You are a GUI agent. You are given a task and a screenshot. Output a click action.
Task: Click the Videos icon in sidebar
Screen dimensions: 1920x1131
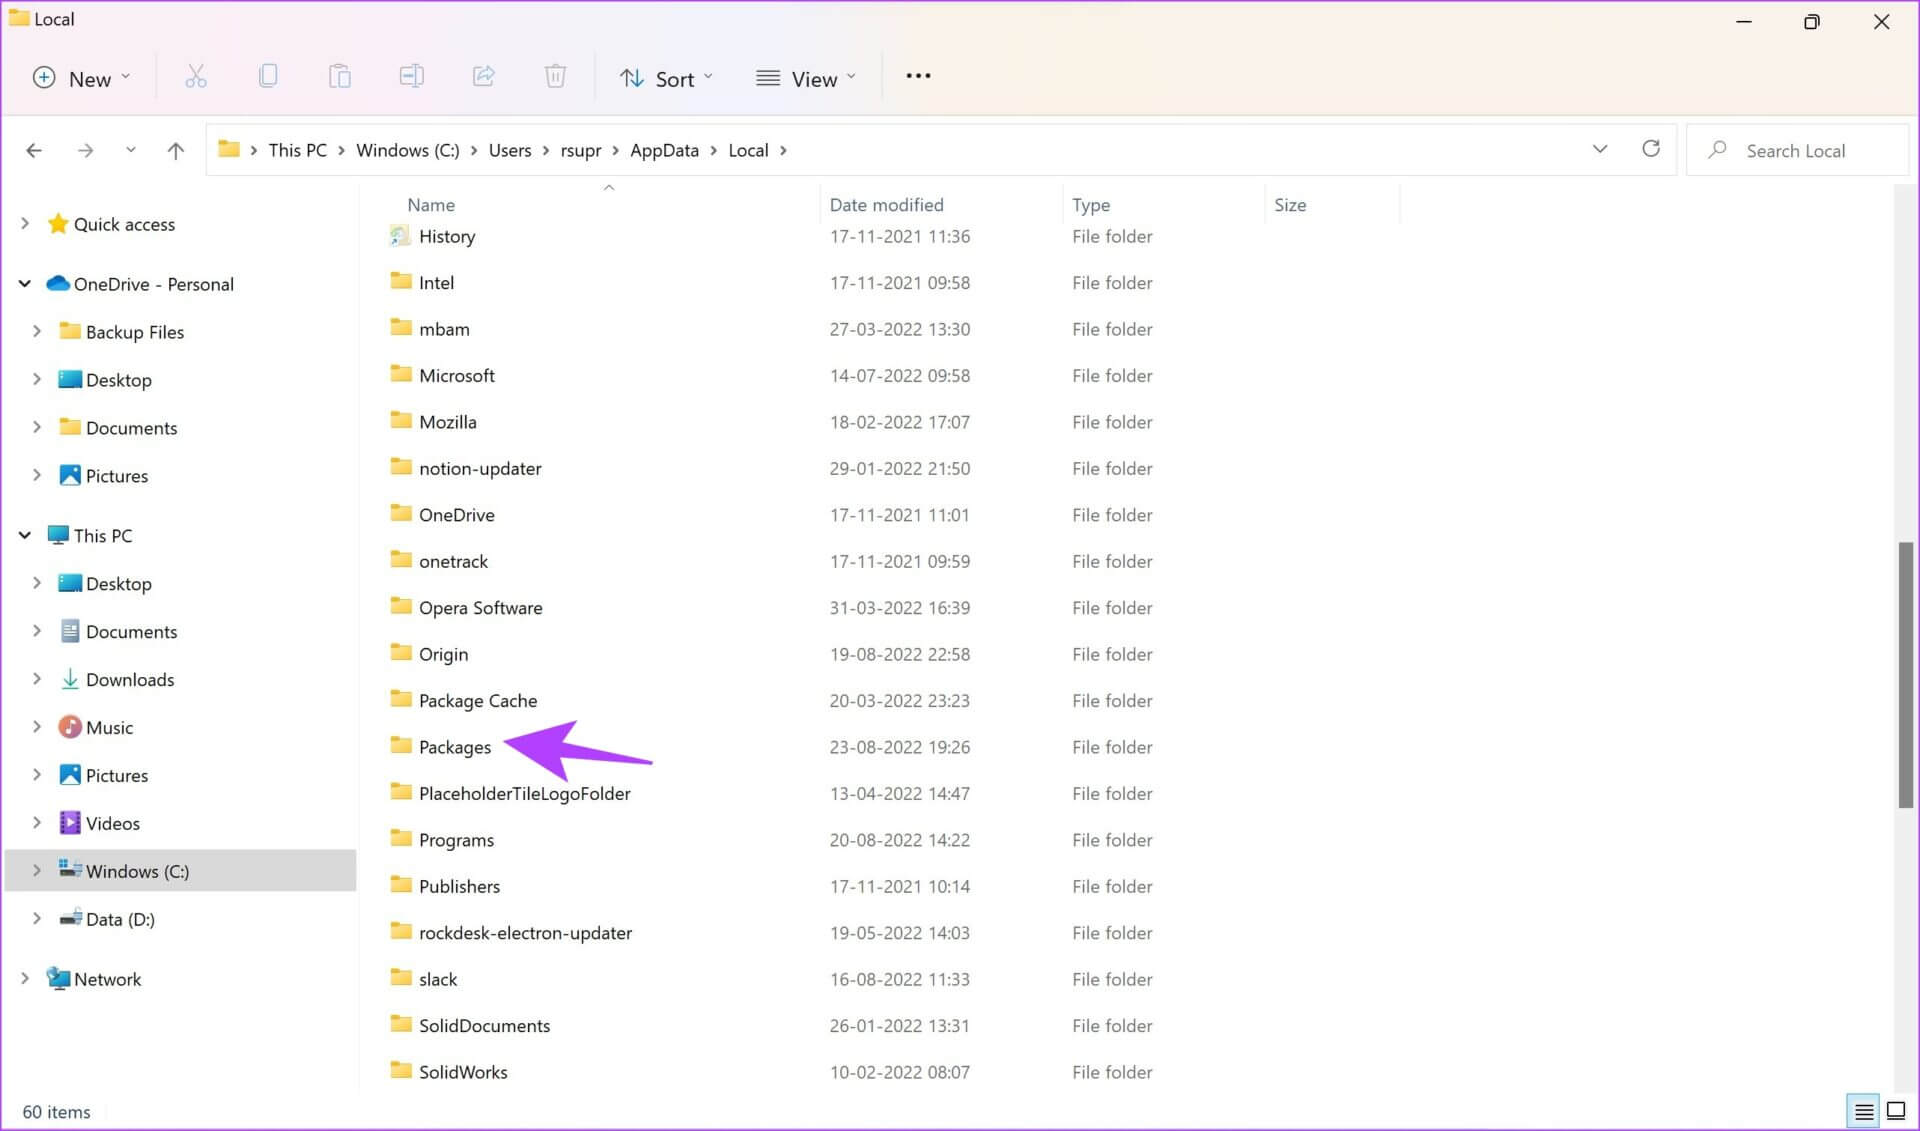(70, 823)
